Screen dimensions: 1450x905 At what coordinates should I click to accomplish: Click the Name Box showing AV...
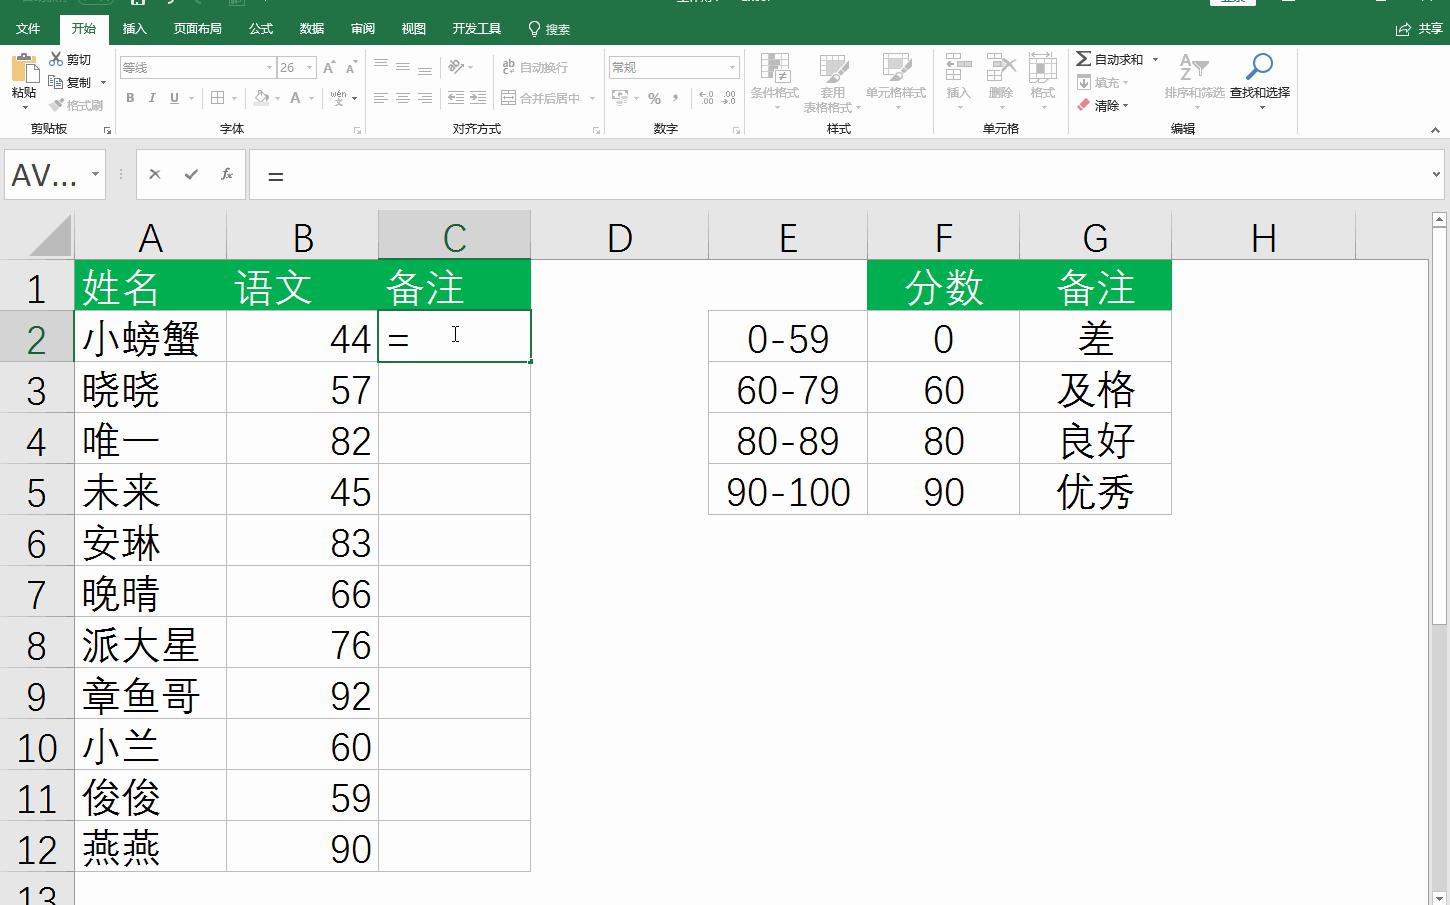click(45, 174)
